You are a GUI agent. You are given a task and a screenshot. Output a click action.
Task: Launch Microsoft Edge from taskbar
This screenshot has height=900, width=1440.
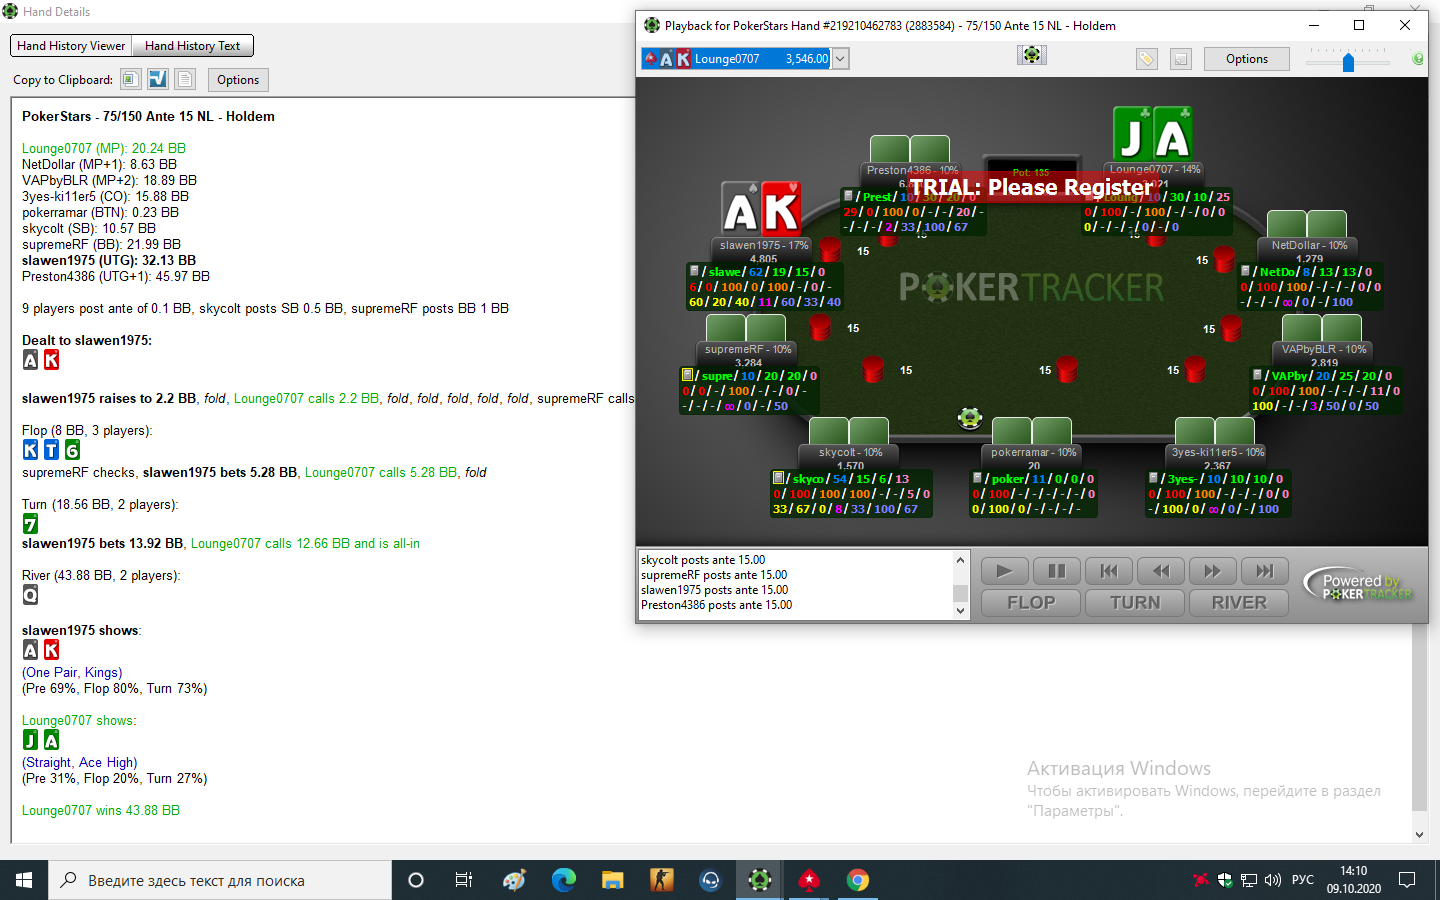pos(563,880)
